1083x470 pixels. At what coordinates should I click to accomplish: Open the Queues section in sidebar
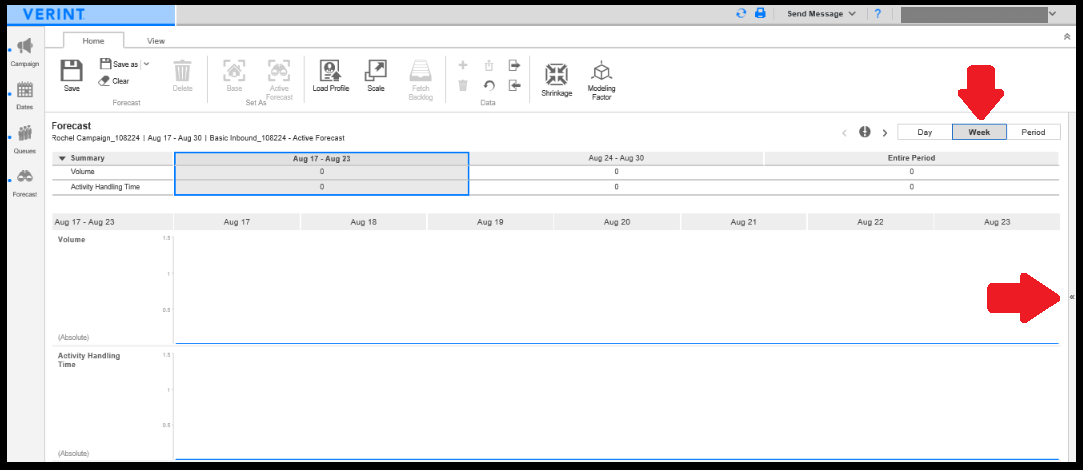coord(25,139)
